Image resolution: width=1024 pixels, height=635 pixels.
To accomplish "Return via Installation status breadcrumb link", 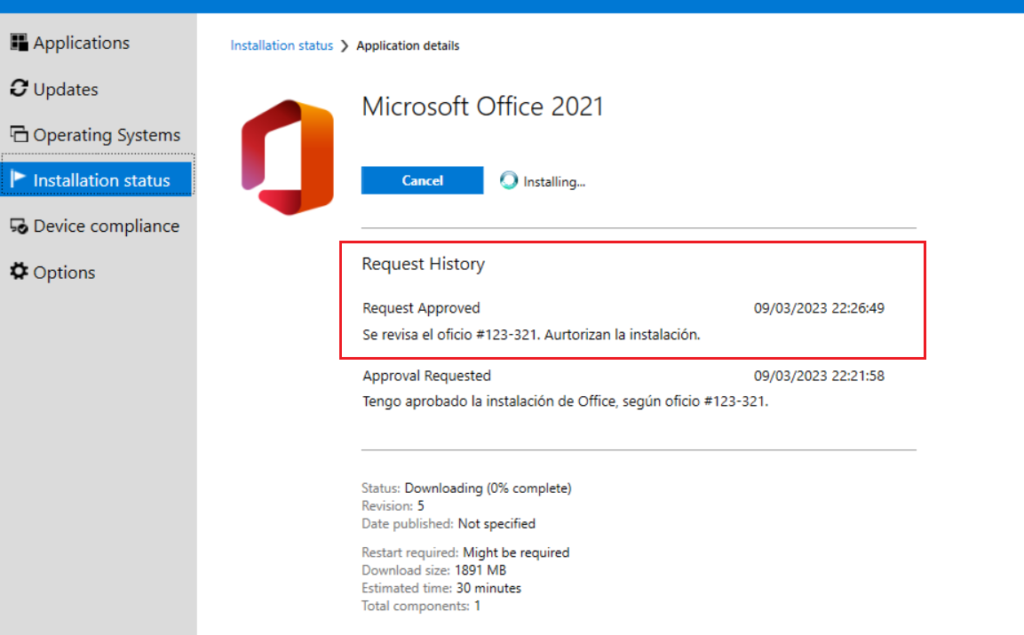I will point(281,46).
